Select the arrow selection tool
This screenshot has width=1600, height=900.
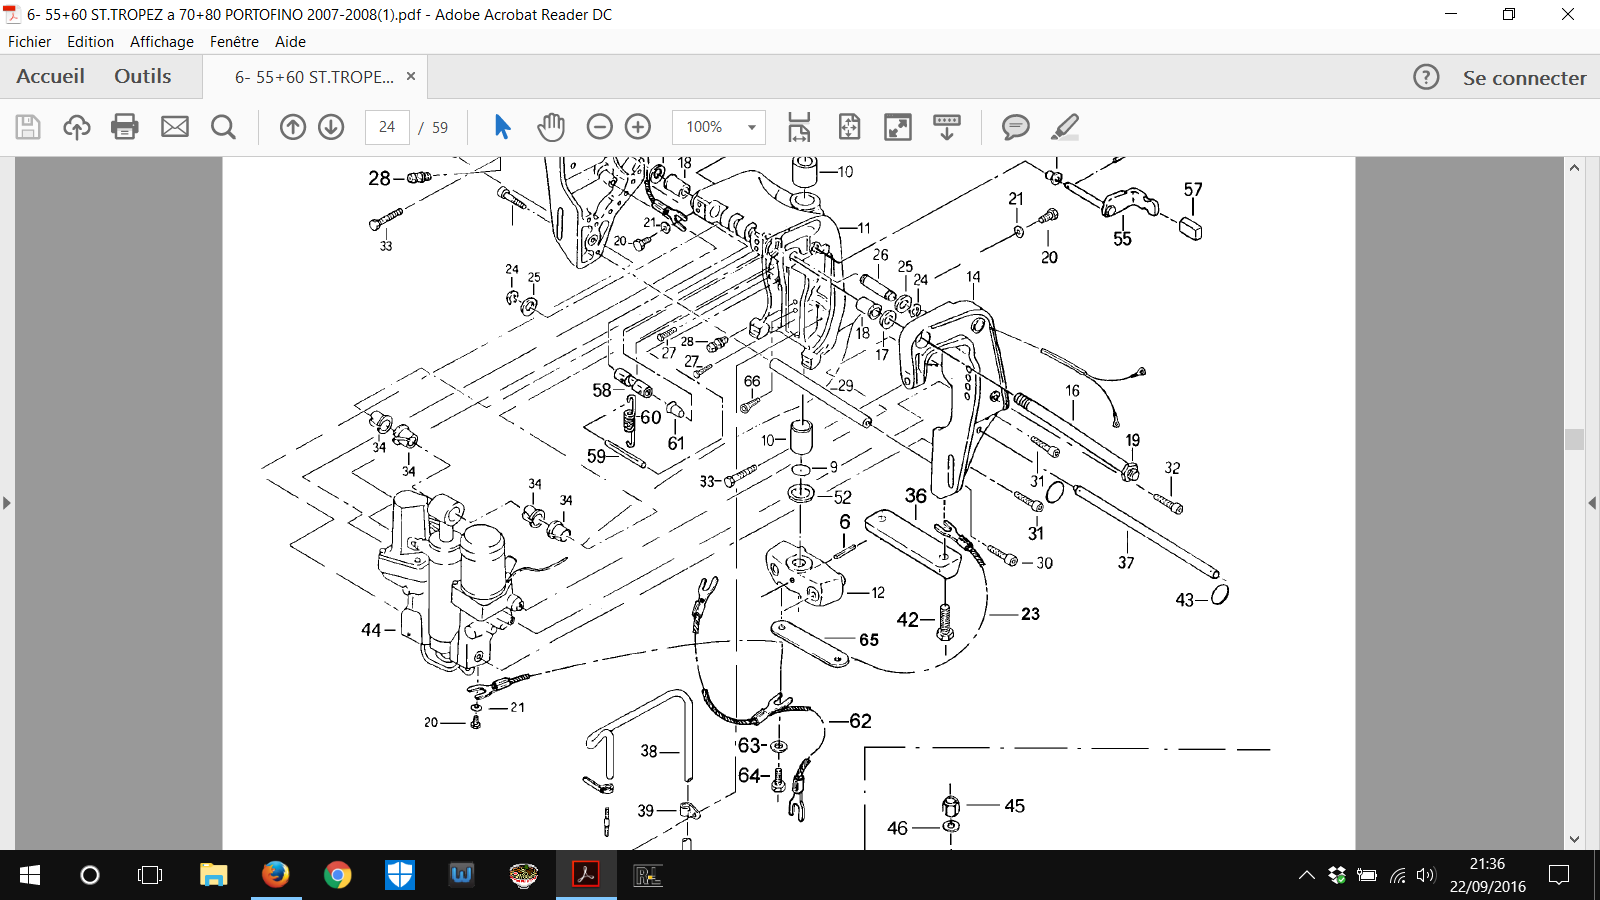pyautogui.click(x=502, y=127)
